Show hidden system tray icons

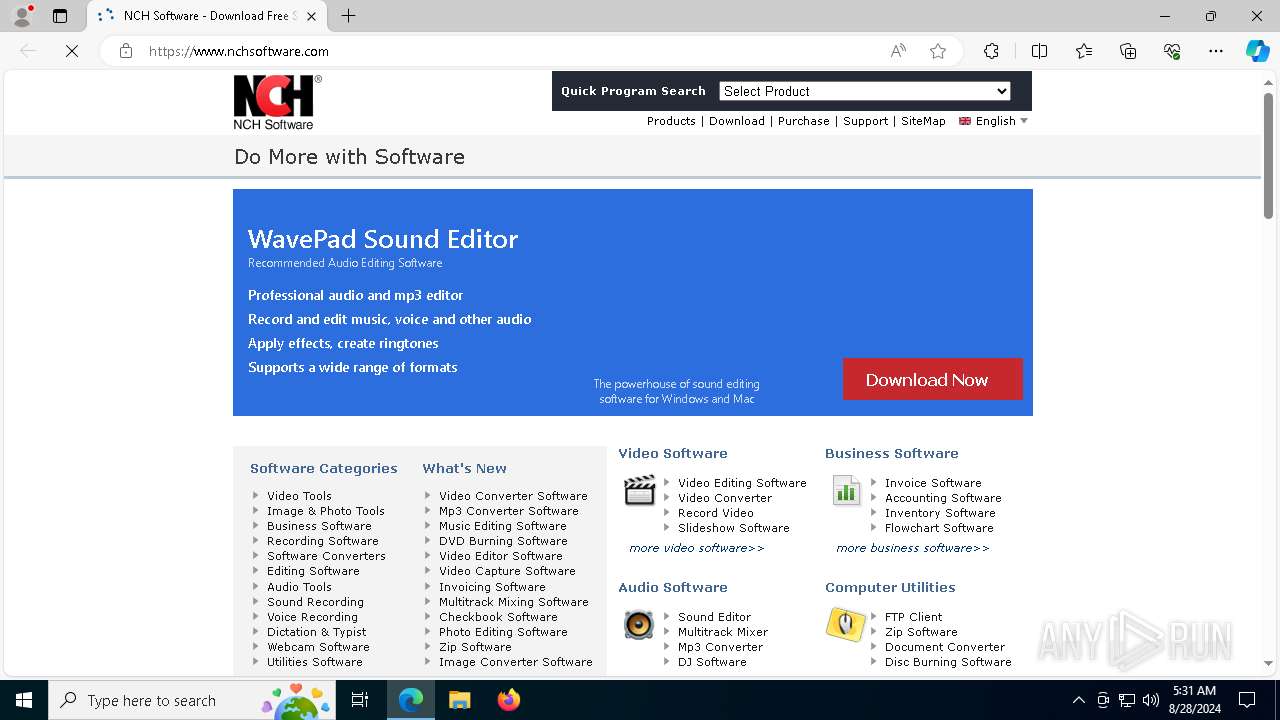(x=1078, y=700)
